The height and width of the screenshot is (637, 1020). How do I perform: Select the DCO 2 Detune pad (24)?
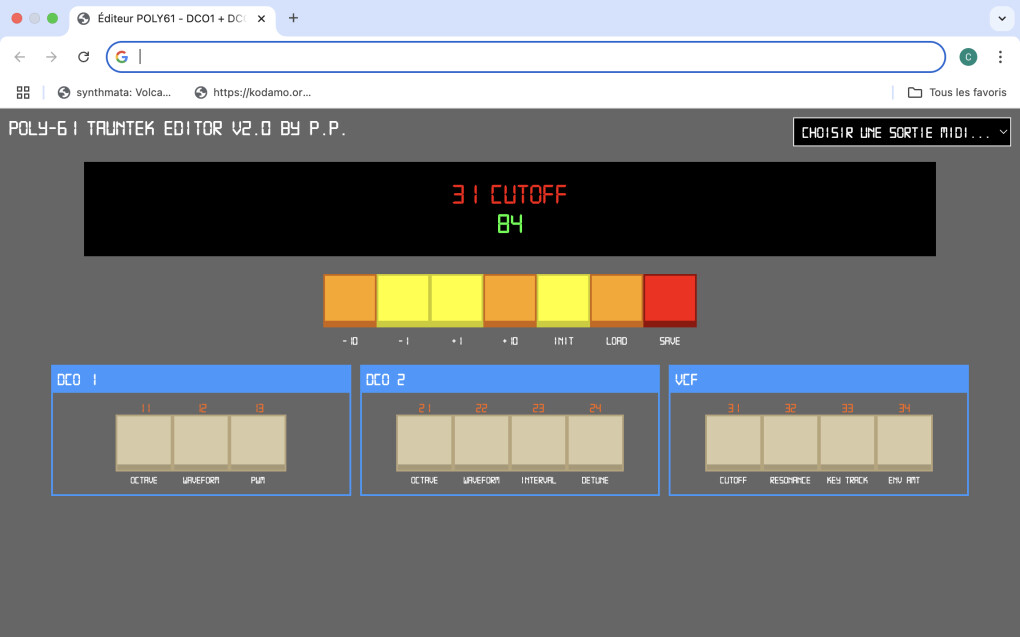596,443
